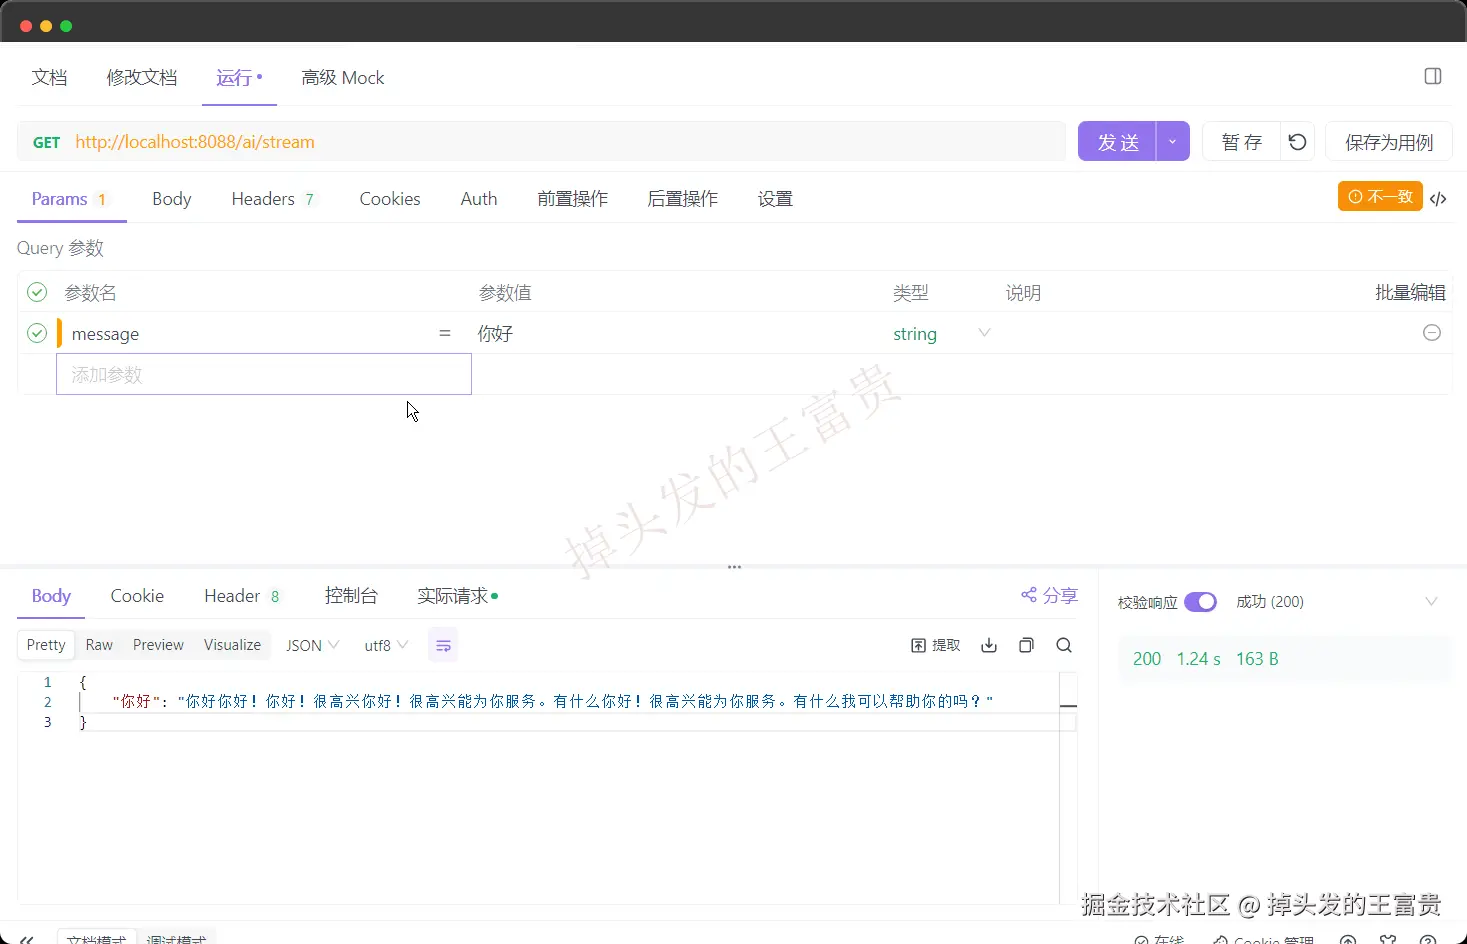Click the 保存为用例 button
Screen dimensions: 1467x944
point(1388,142)
